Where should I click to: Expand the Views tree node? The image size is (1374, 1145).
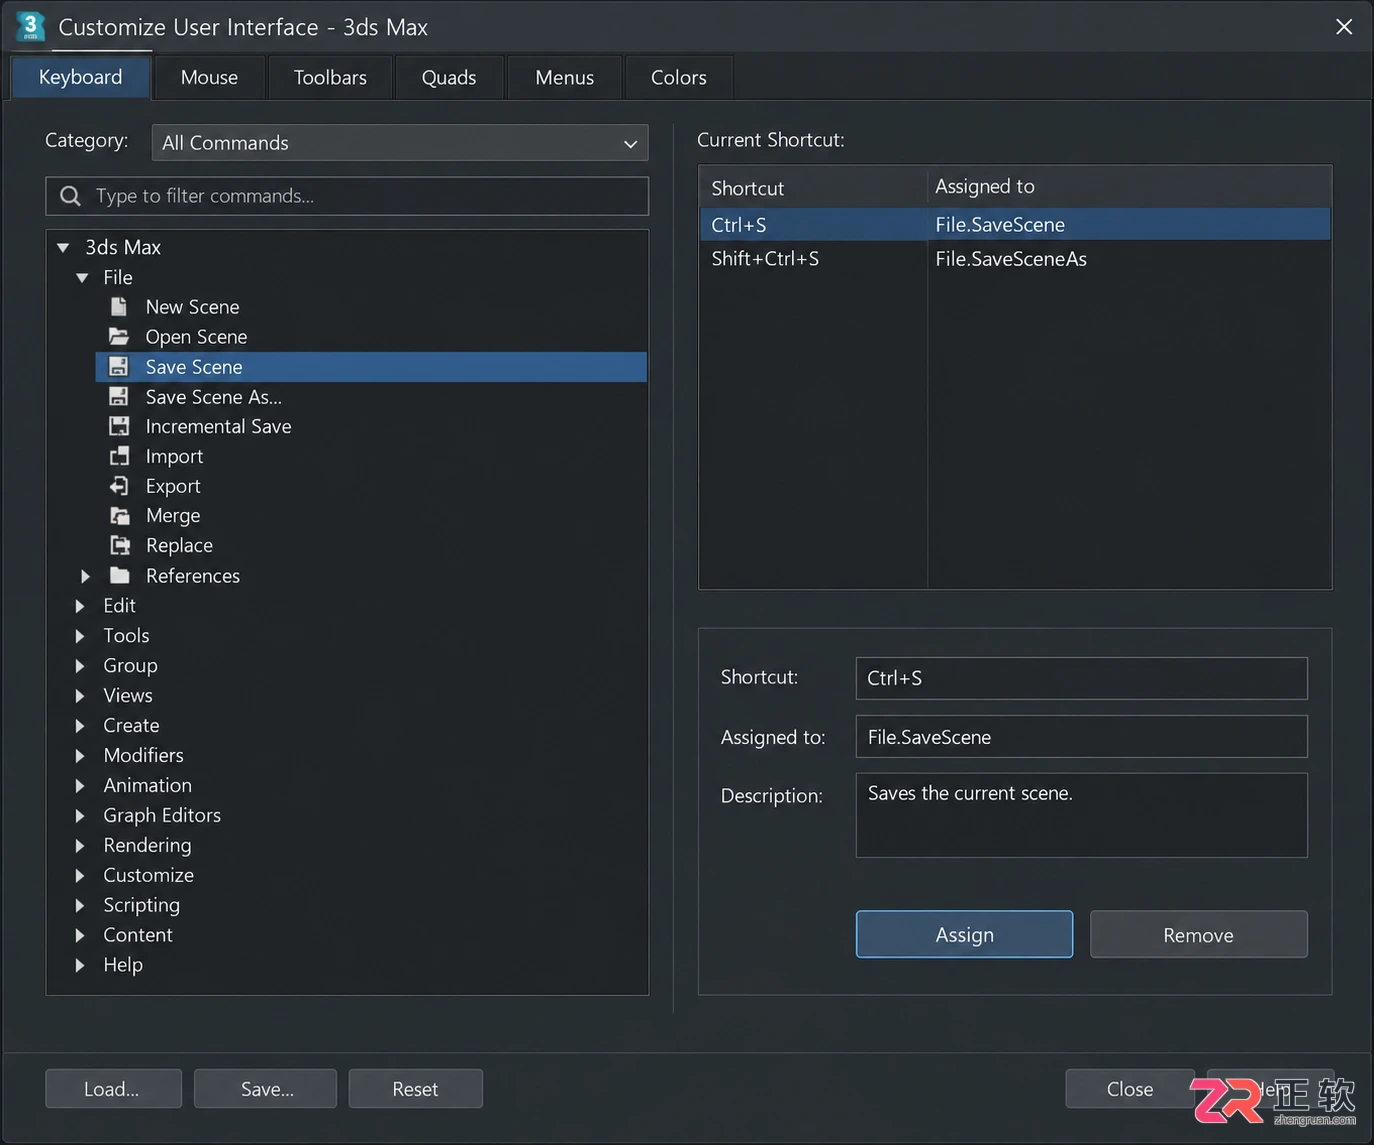[80, 696]
